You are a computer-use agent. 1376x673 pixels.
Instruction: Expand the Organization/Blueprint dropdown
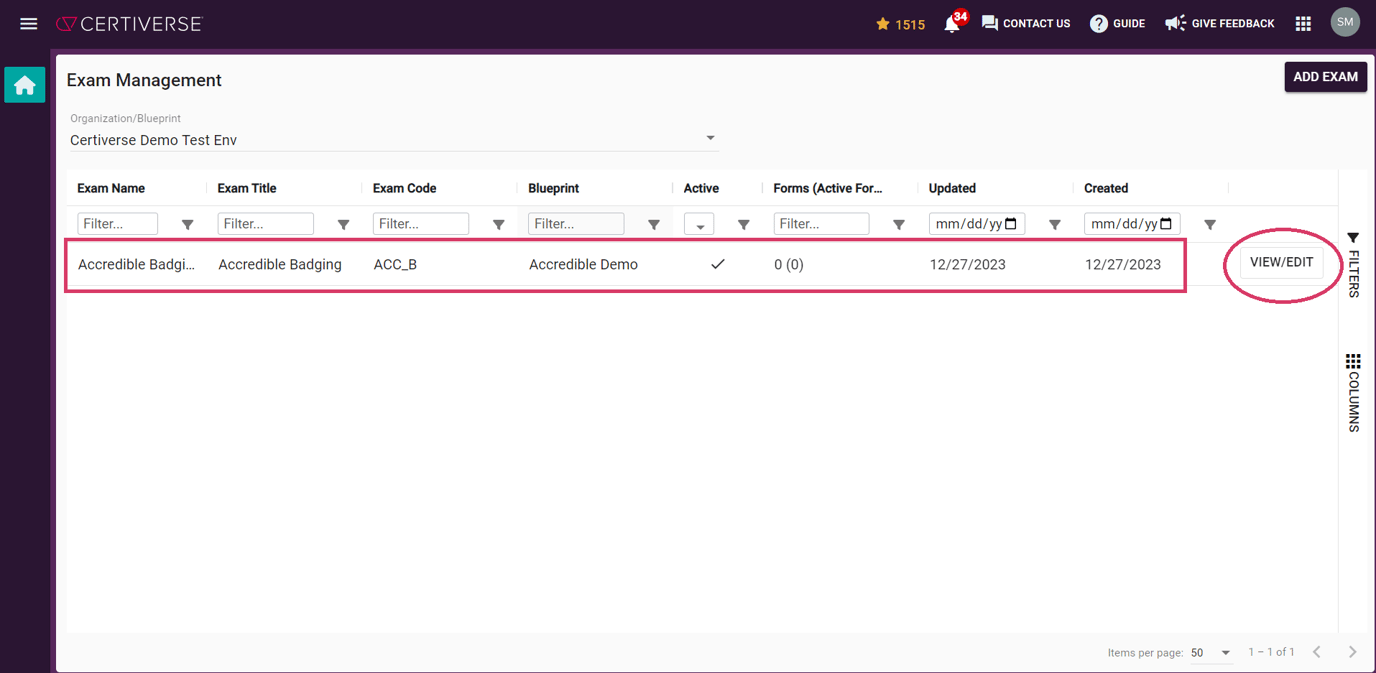point(710,138)
